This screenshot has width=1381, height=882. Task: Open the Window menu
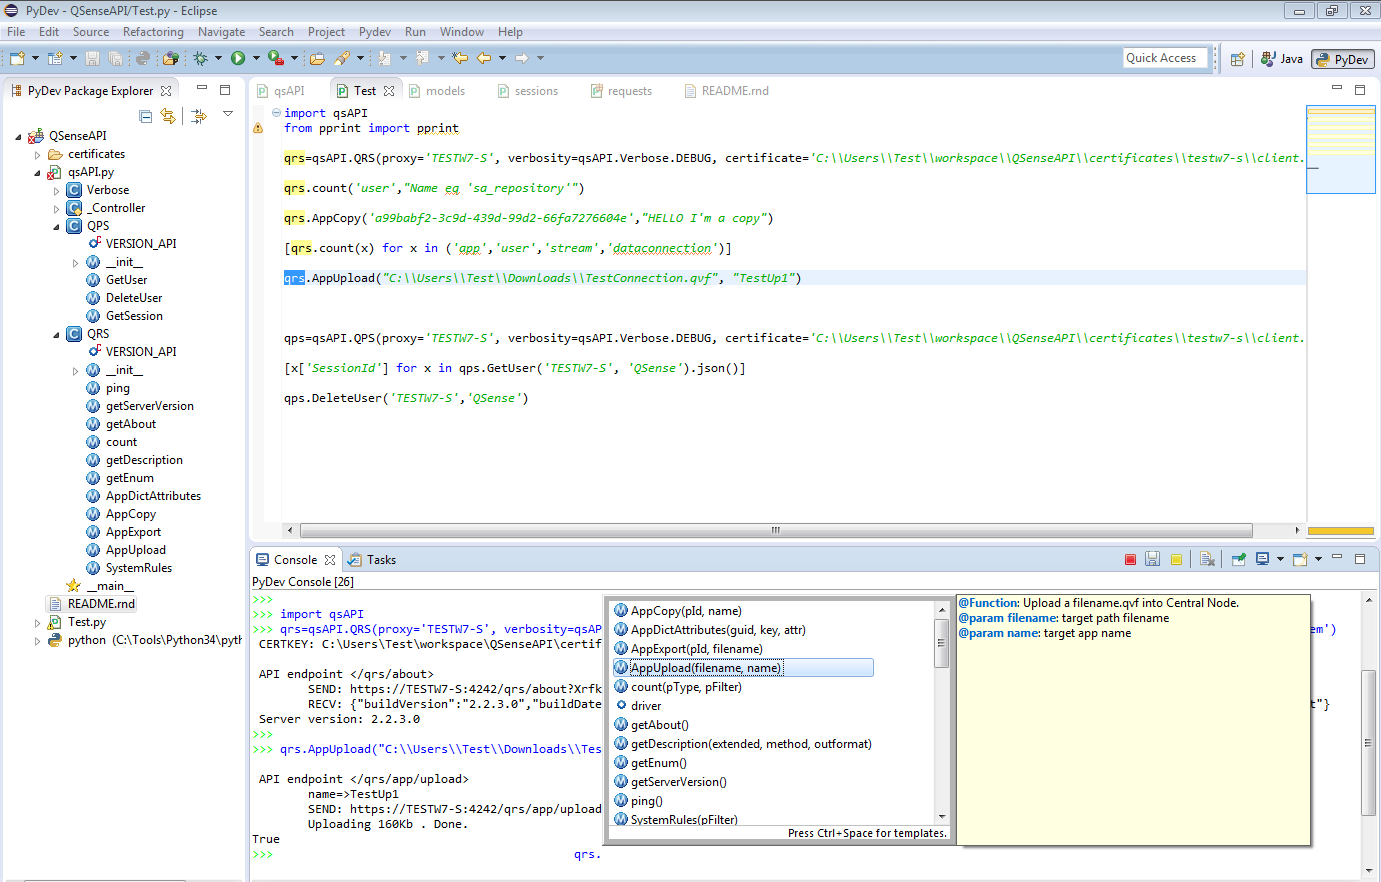coord(462,32)
